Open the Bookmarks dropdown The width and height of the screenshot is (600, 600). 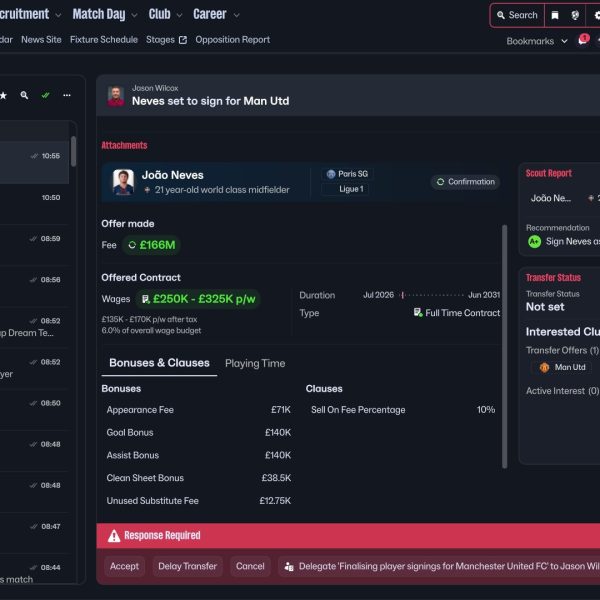pyautogui.click(x=535, y=41)
